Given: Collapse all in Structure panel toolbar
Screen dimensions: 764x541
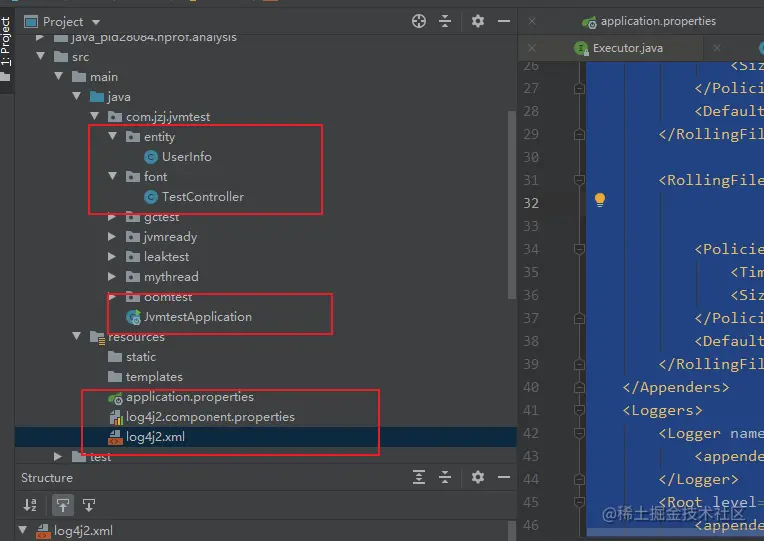Looking at the screenshot, I should pyautogui.click(x=445, y=477).
